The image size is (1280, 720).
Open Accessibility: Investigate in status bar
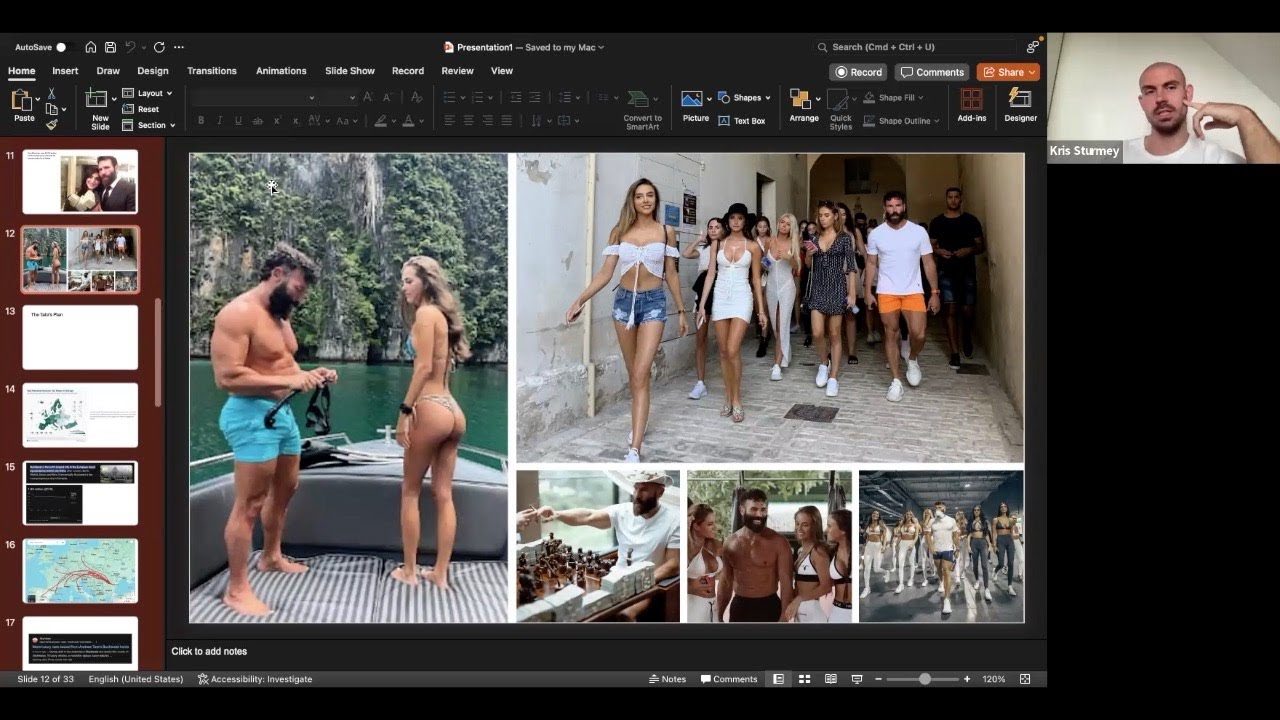coord(255,679)
